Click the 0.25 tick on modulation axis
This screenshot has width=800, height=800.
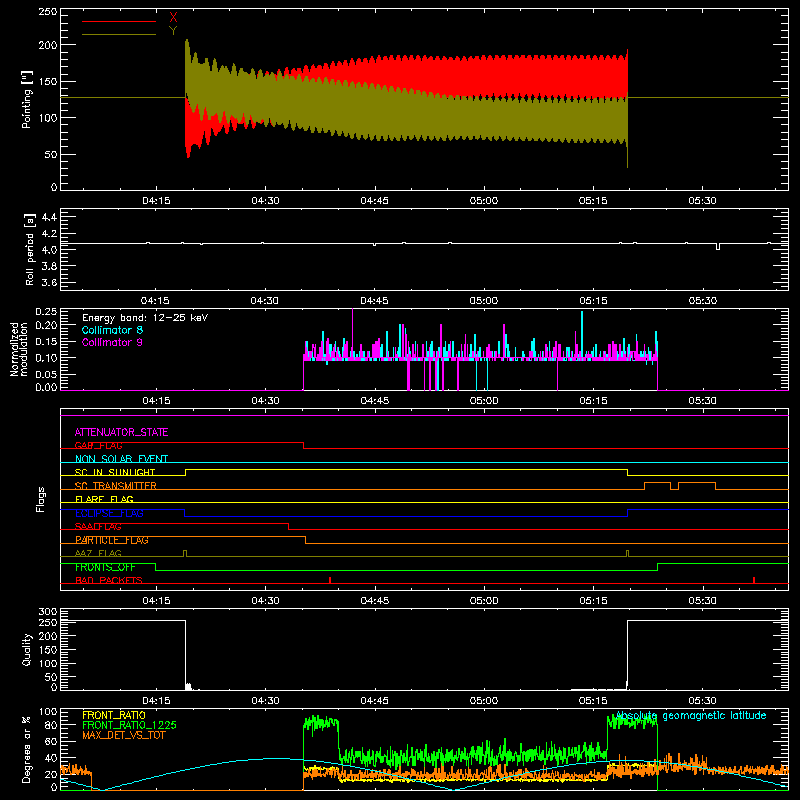(46, 312)
